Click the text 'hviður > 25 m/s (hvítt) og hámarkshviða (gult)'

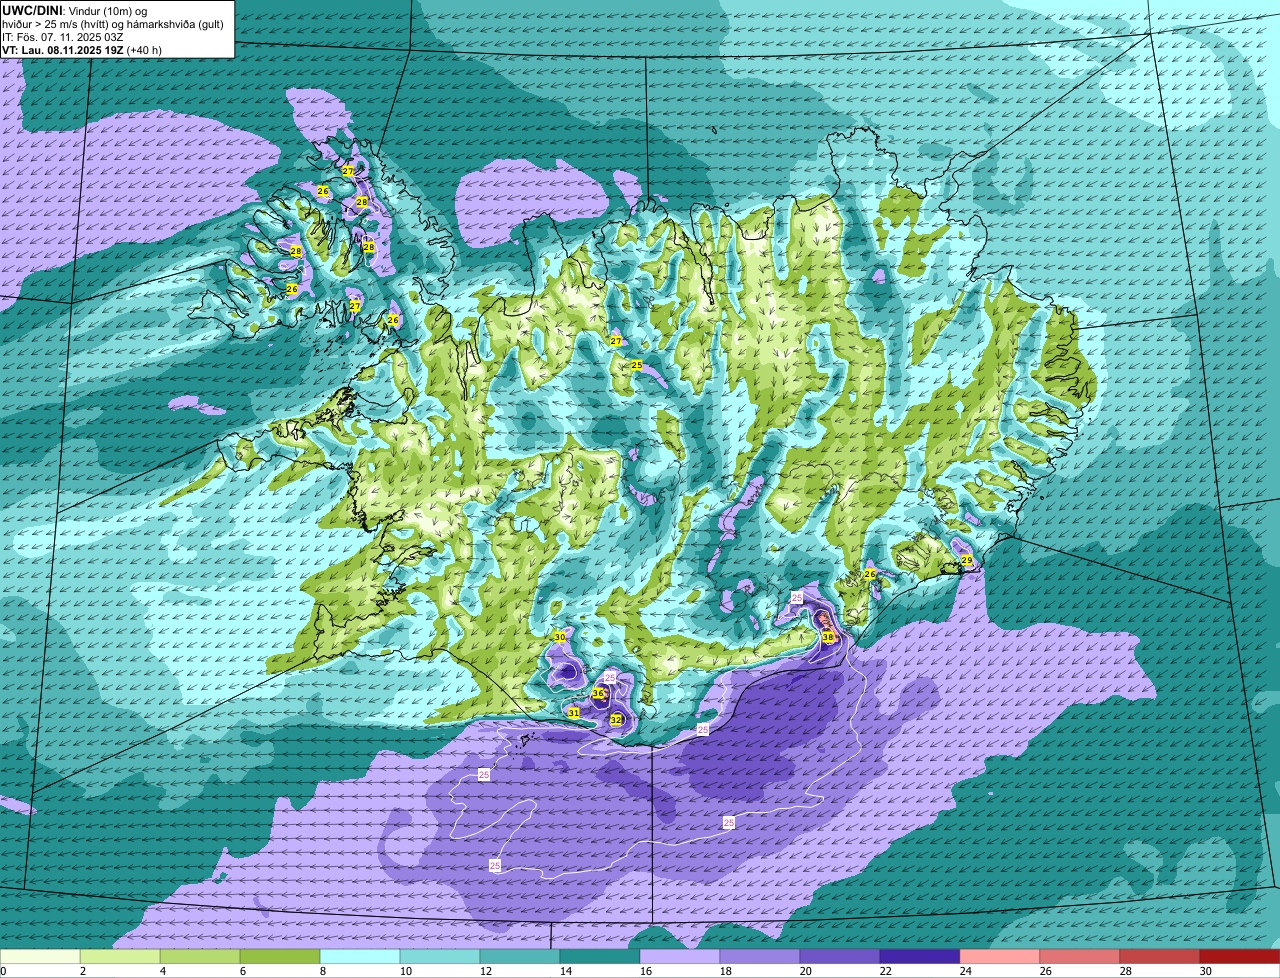pos(113,24)
